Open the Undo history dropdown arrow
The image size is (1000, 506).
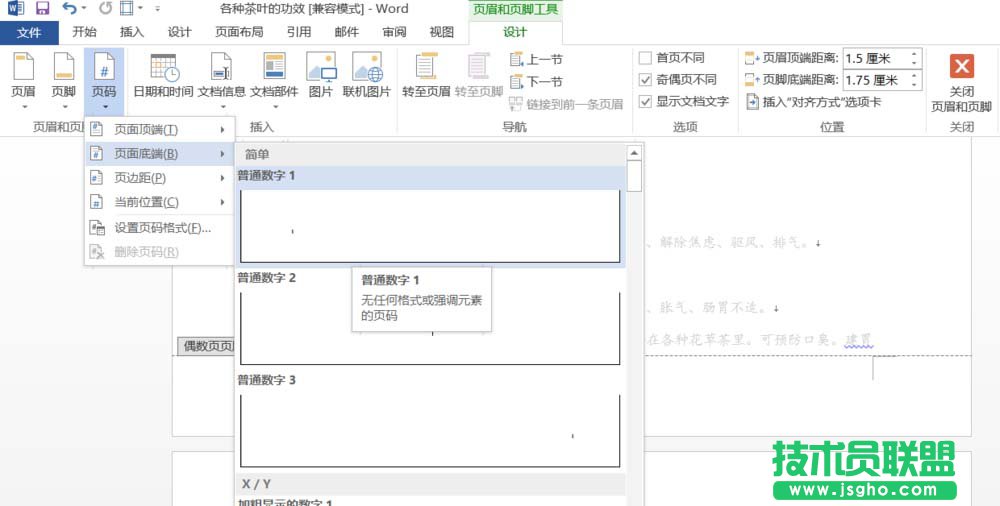click(84, 9)
